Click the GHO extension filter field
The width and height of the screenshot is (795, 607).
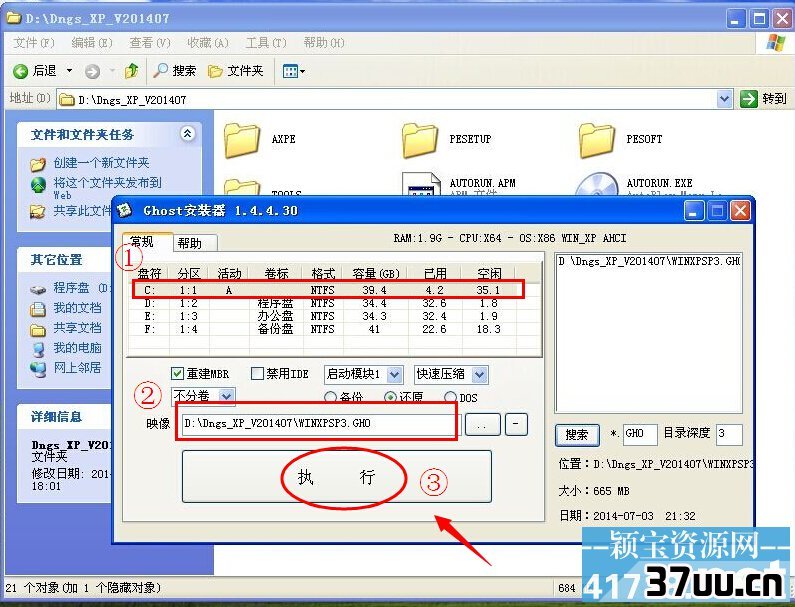[640, 434]
